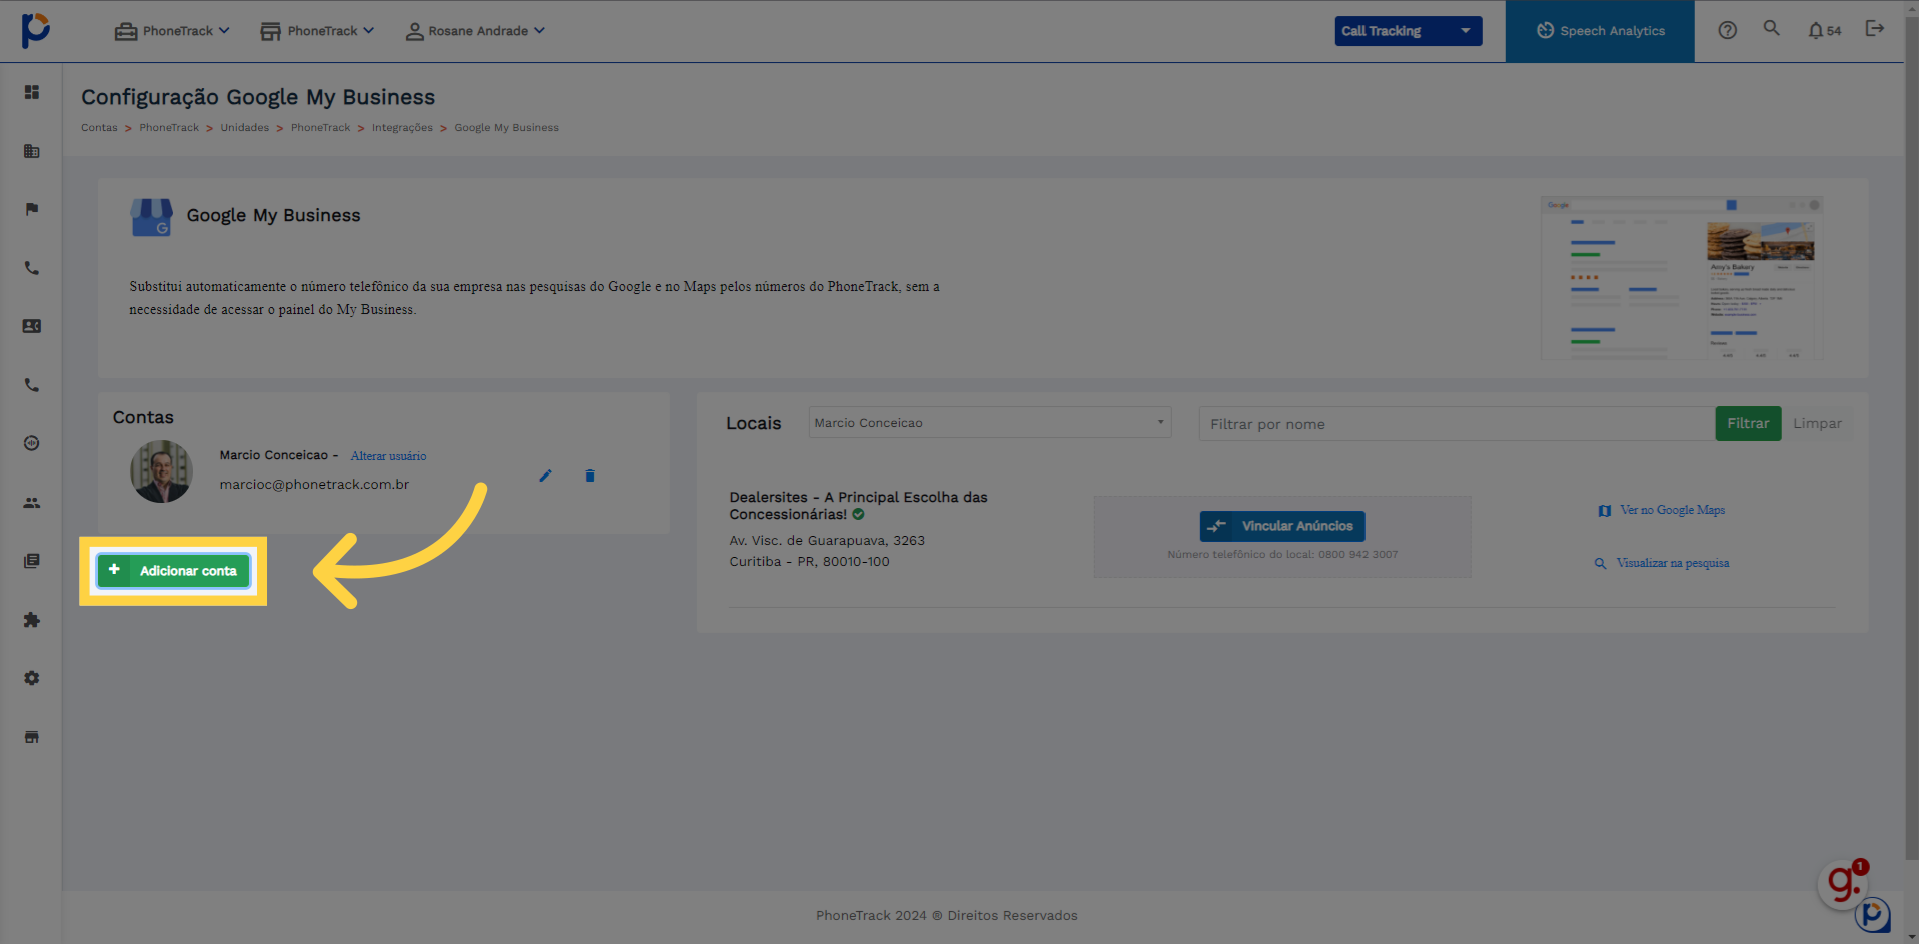
Task: Open the news library sidebar icon
Action: 32,561
